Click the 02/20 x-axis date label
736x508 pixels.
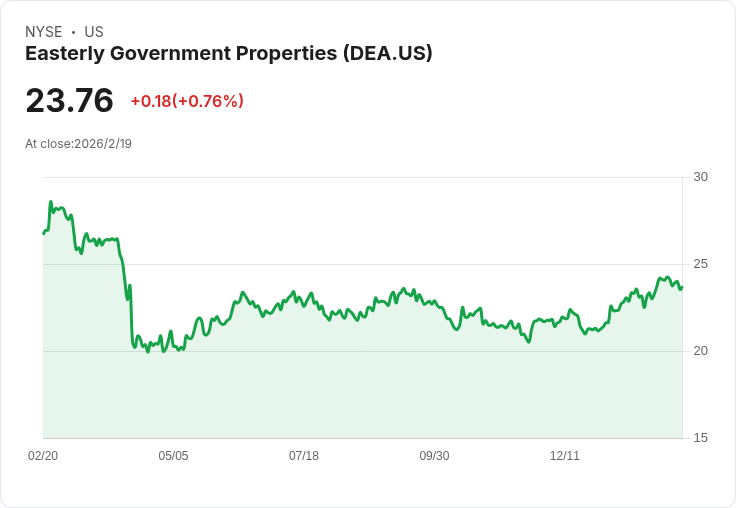pyautogui.click(x=43, y=456)
